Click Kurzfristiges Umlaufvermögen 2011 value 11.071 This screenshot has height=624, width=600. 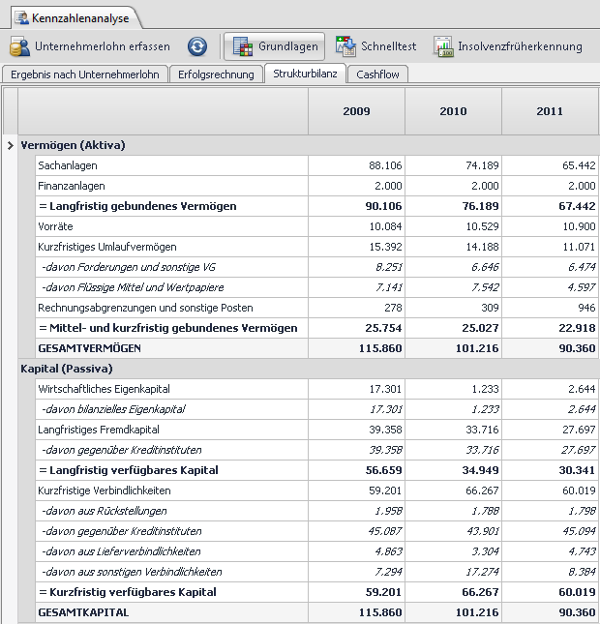pyautogui.click(x=579, y=247)
